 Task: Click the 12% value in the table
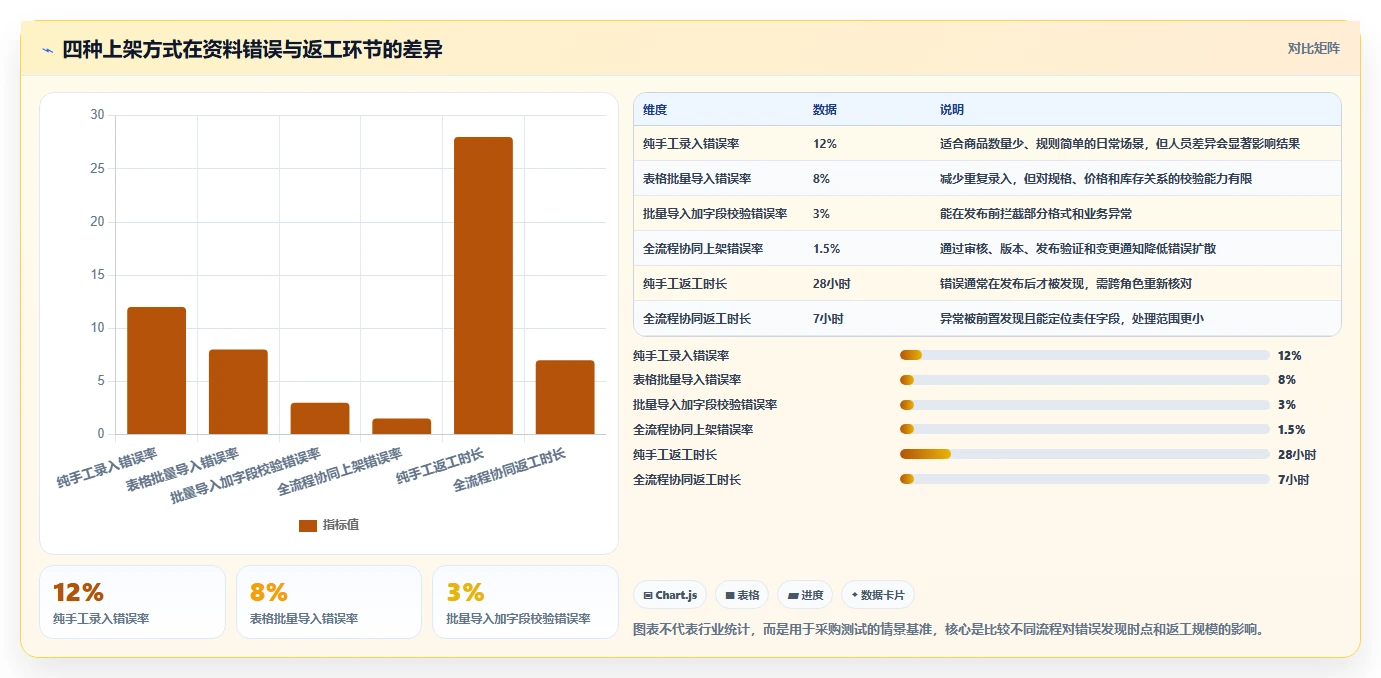click(x=825, y=144)
